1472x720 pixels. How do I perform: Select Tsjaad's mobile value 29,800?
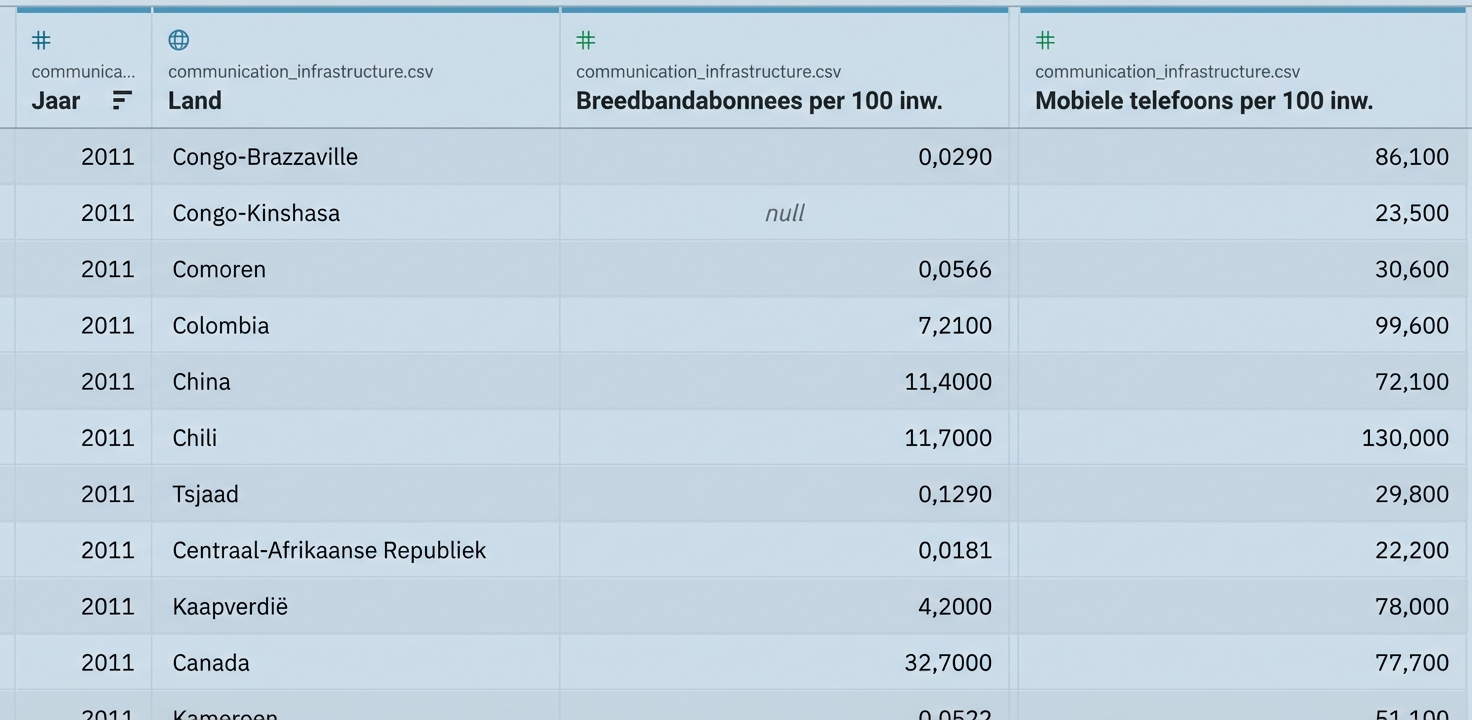point(1413,493)
